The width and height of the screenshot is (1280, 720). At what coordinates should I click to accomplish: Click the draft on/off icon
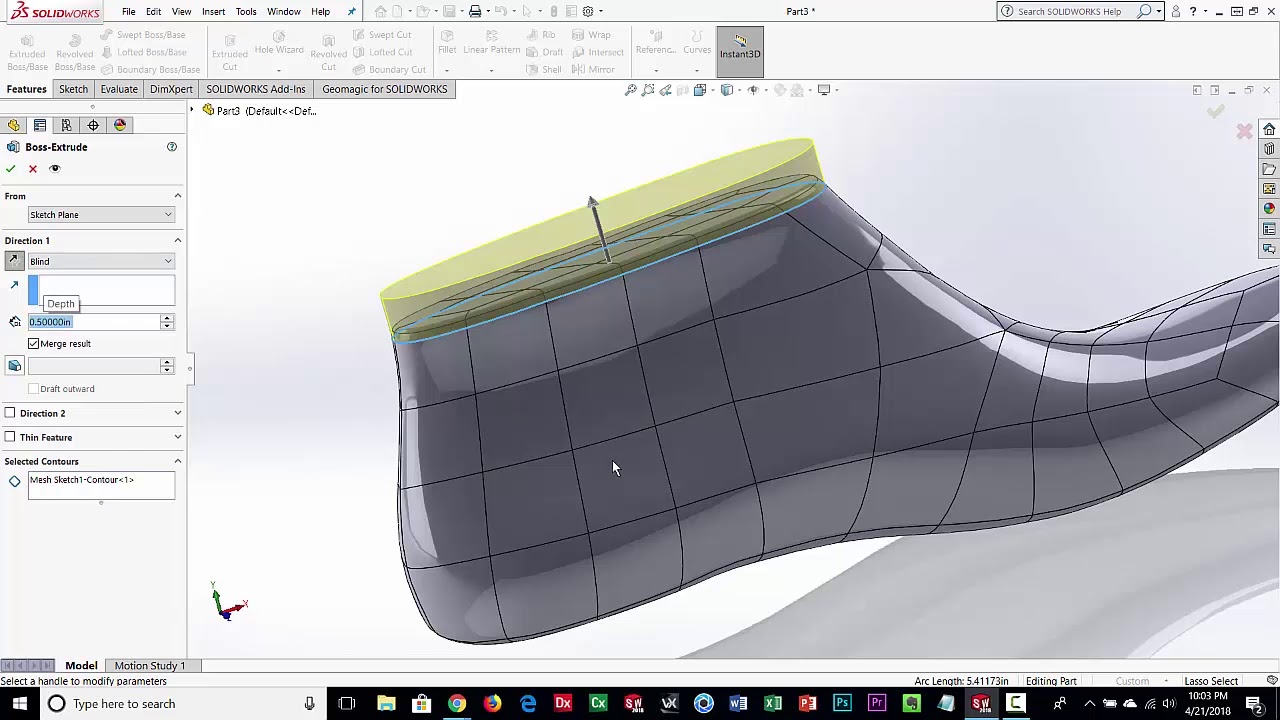[x=15, y=365]
